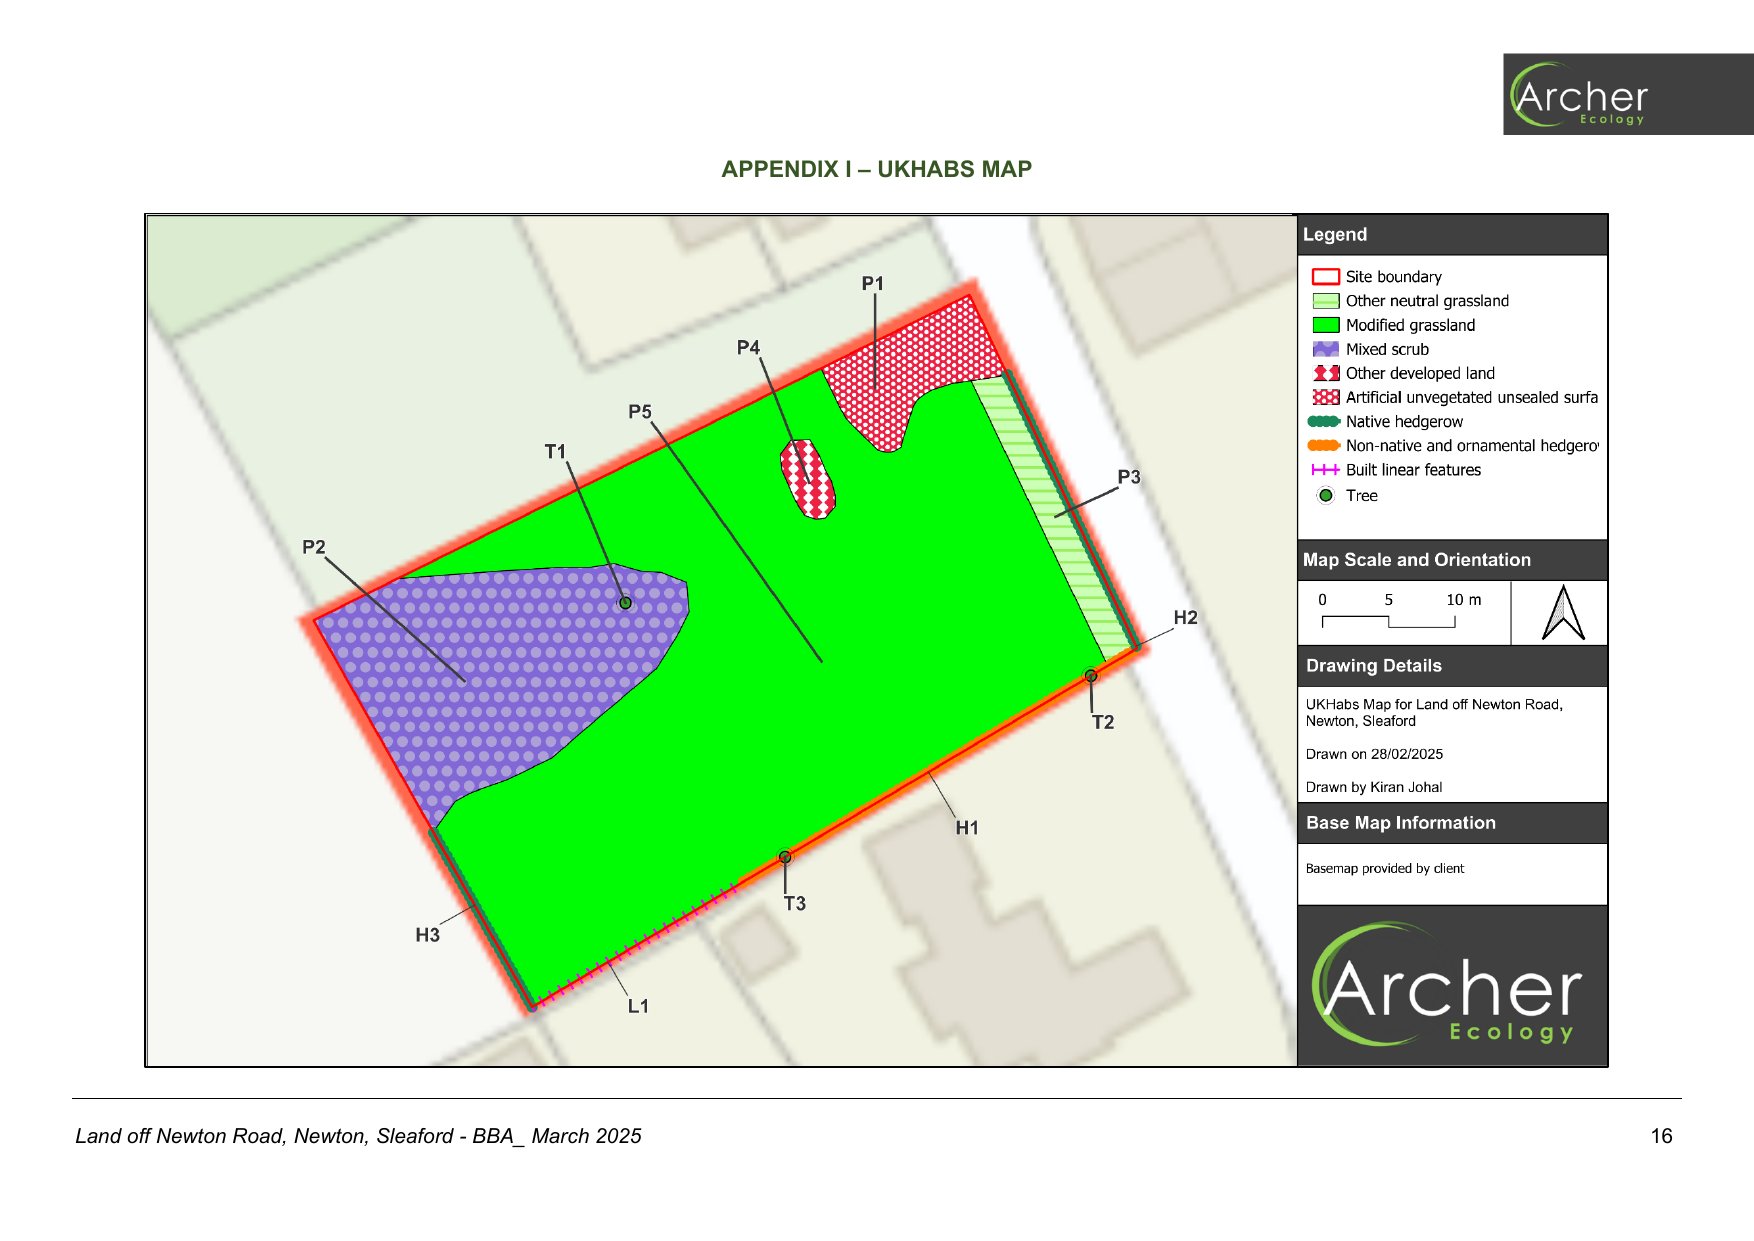1754x1241 pixels.
Task: Click the Site boundary legend symbol
Action: pyautogui.click(x=1325, y=277)
